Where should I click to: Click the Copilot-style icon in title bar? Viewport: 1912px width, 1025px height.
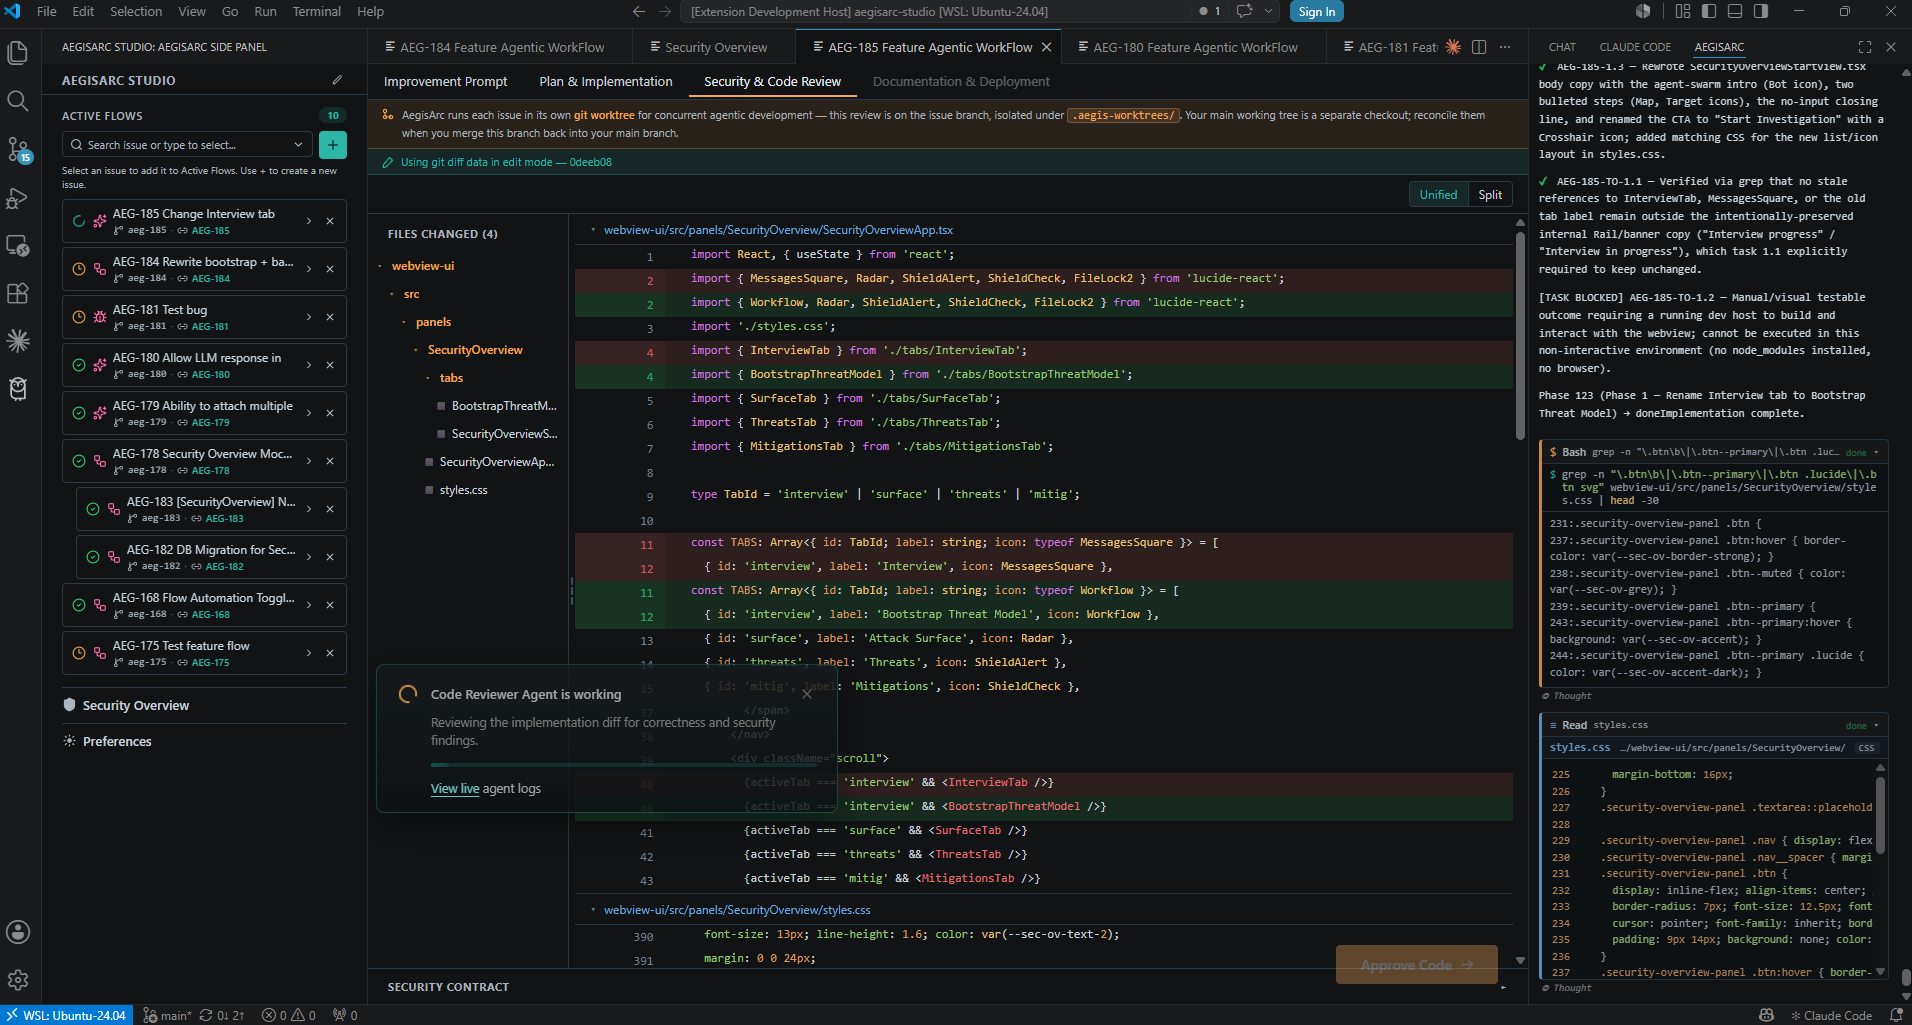pyautogui.click(x=1643, y=11)
